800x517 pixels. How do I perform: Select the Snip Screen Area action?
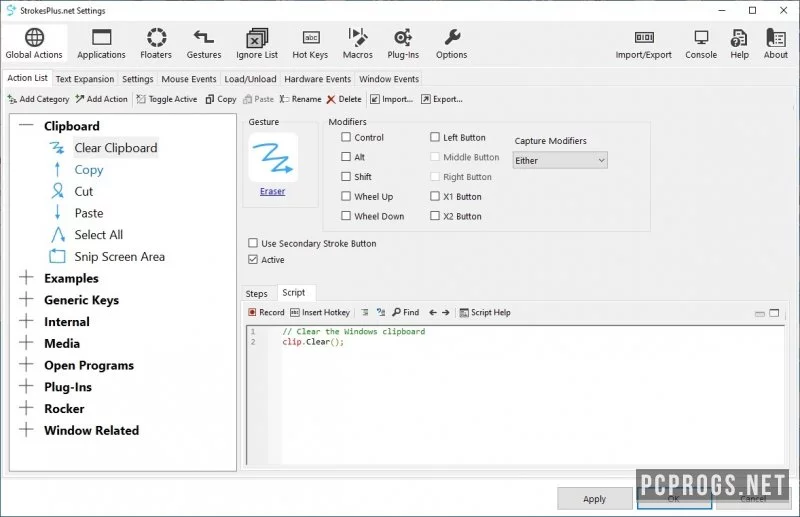point(119,256)
